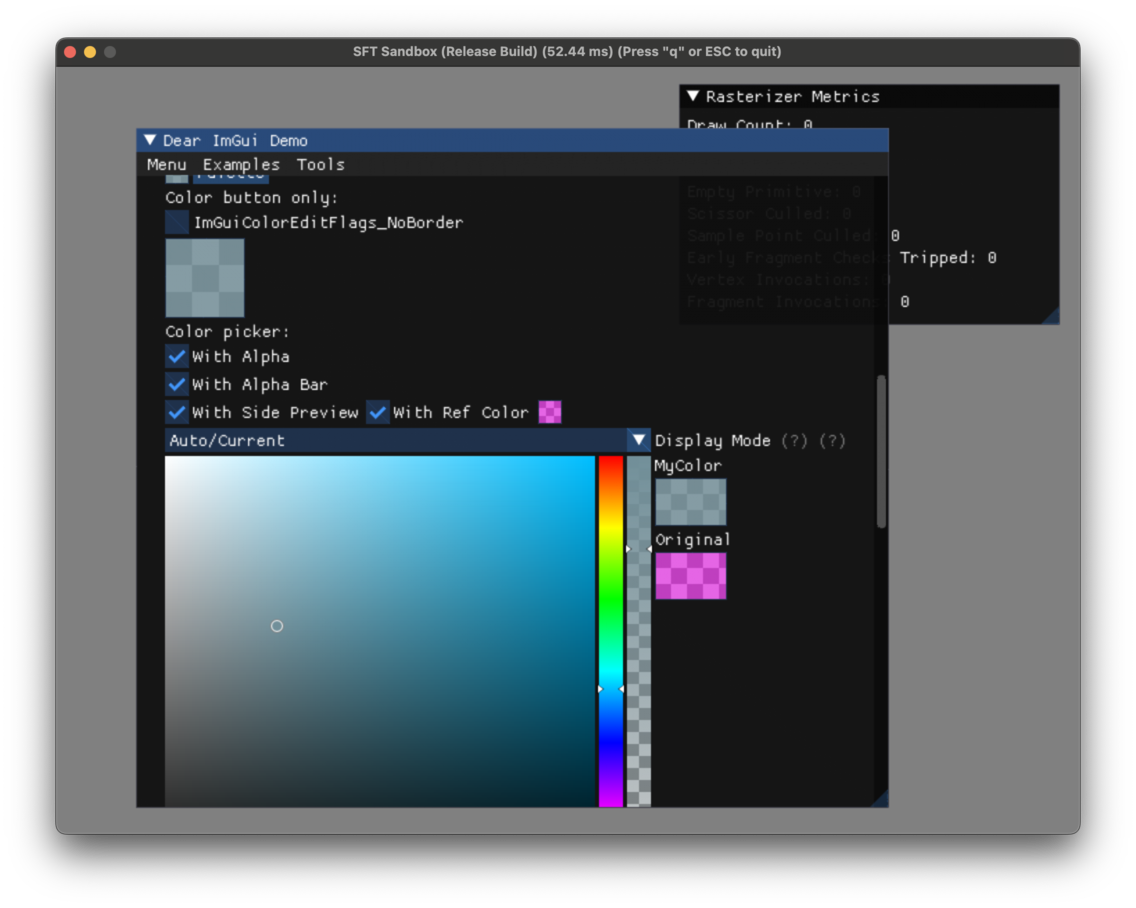Screen dimensions: 1136x908
Task: Open the Examples menu
Action: 241,164
